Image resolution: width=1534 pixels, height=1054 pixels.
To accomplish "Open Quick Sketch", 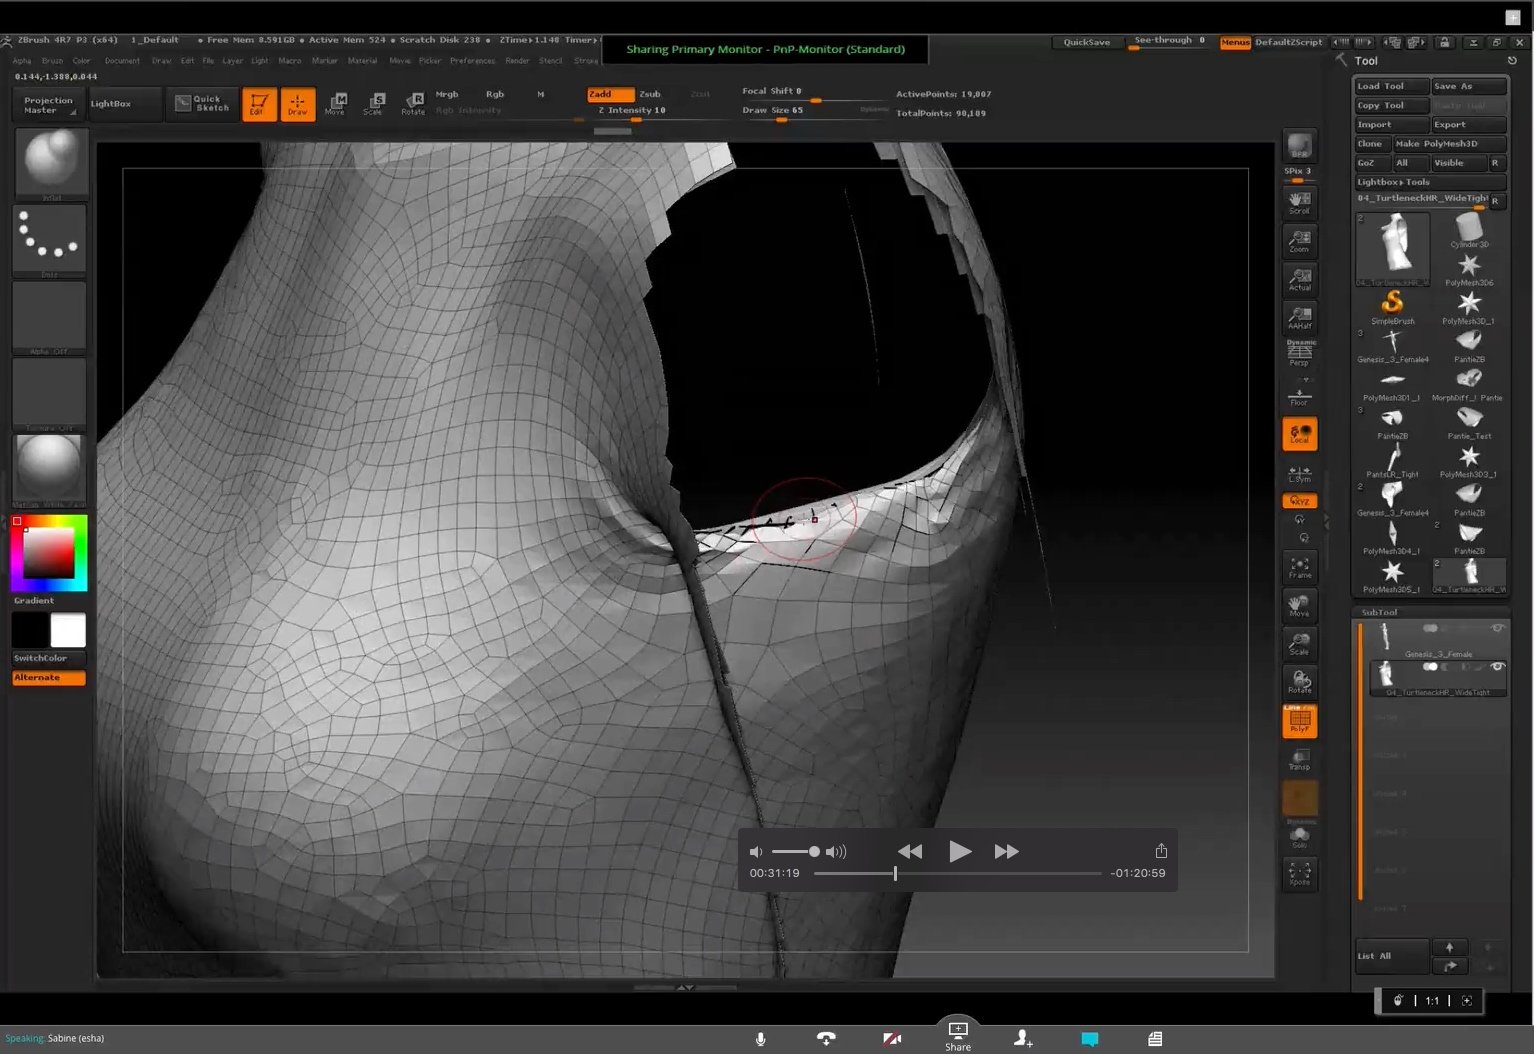I will [x=201, y=104].
